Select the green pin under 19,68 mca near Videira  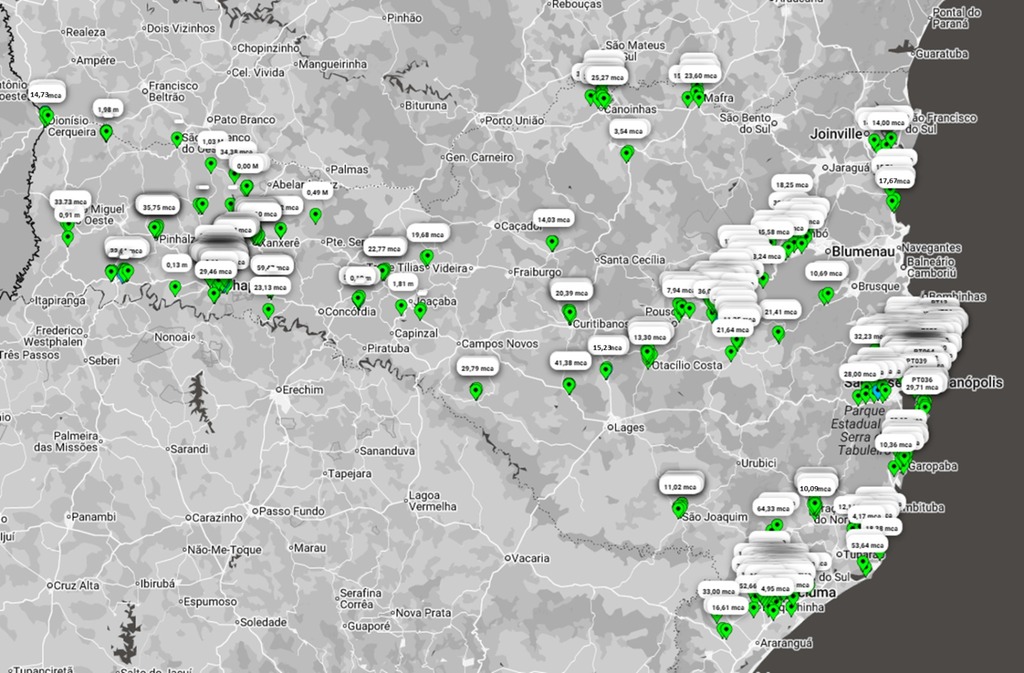[427, 257]
